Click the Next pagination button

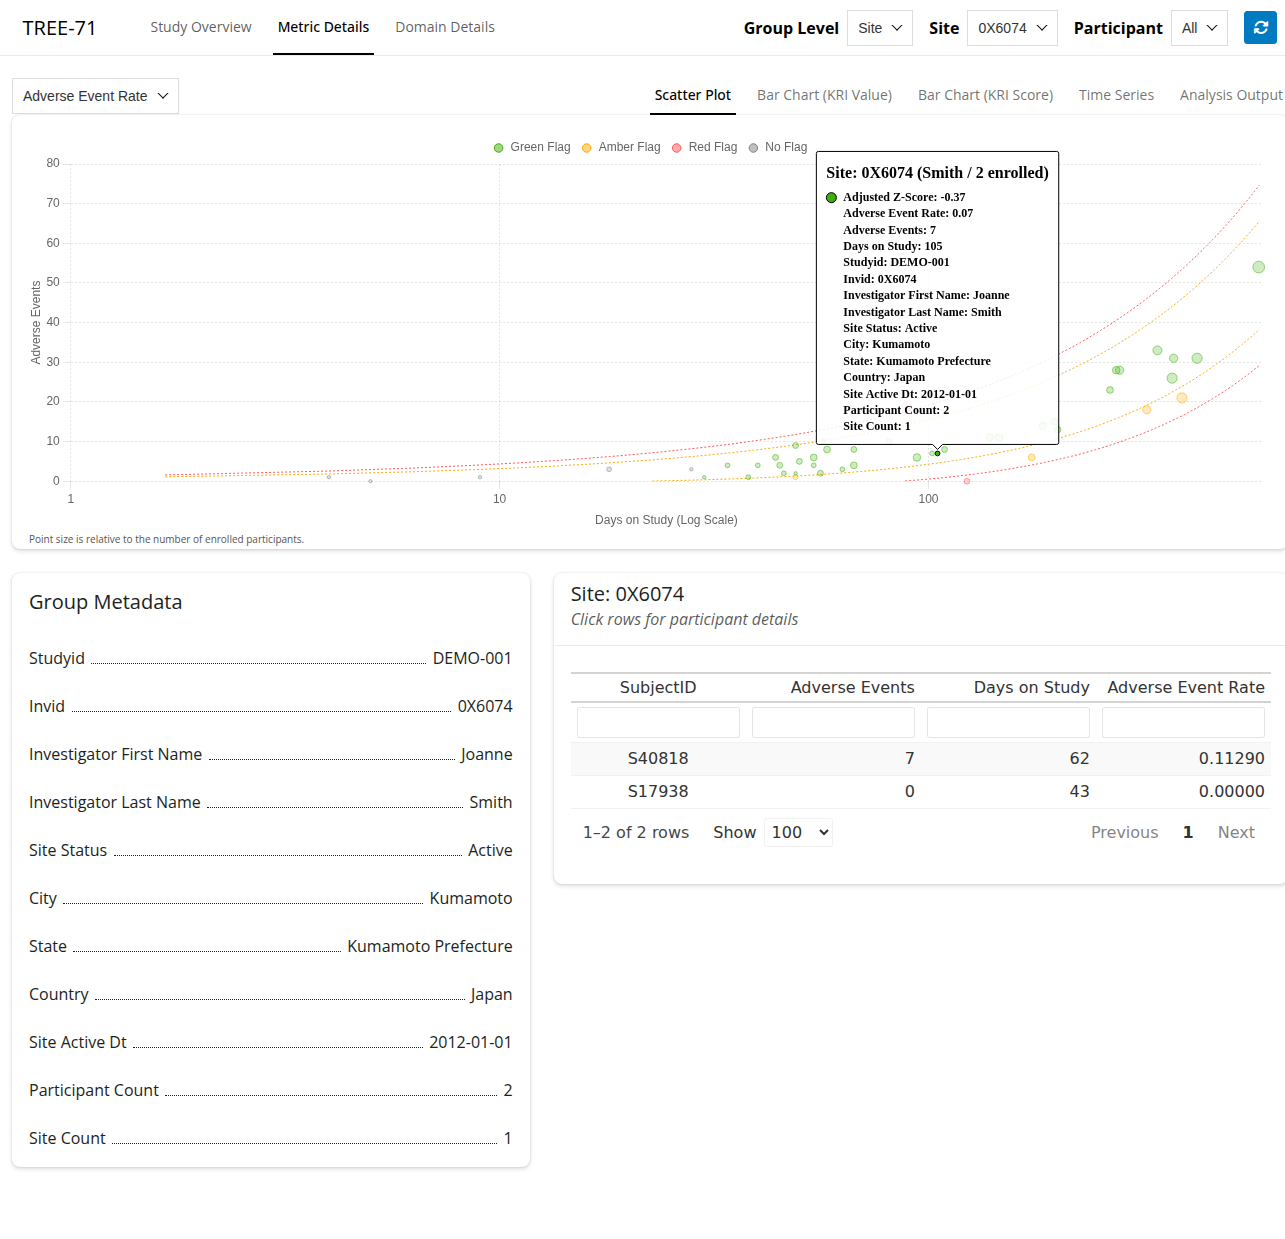1236,832
